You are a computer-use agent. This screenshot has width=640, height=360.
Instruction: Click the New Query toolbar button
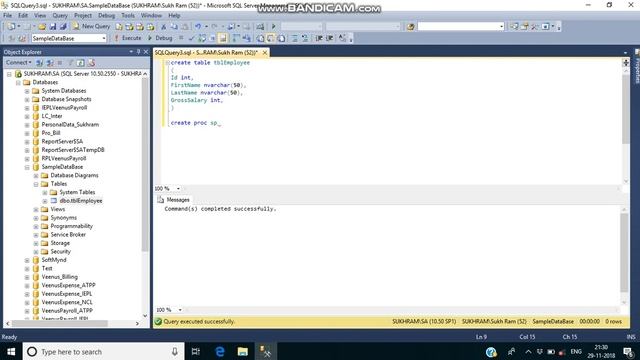(x=91, y=26)
